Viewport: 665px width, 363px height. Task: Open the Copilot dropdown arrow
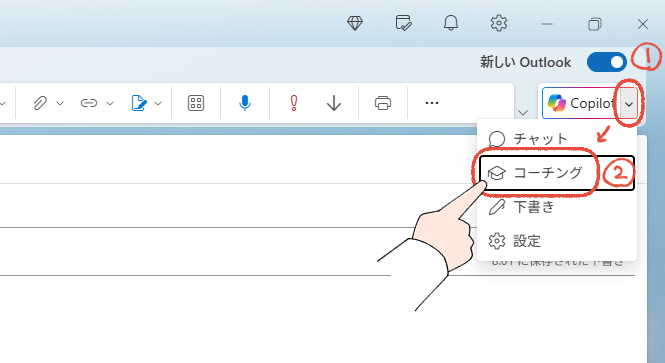coord(629,103)
